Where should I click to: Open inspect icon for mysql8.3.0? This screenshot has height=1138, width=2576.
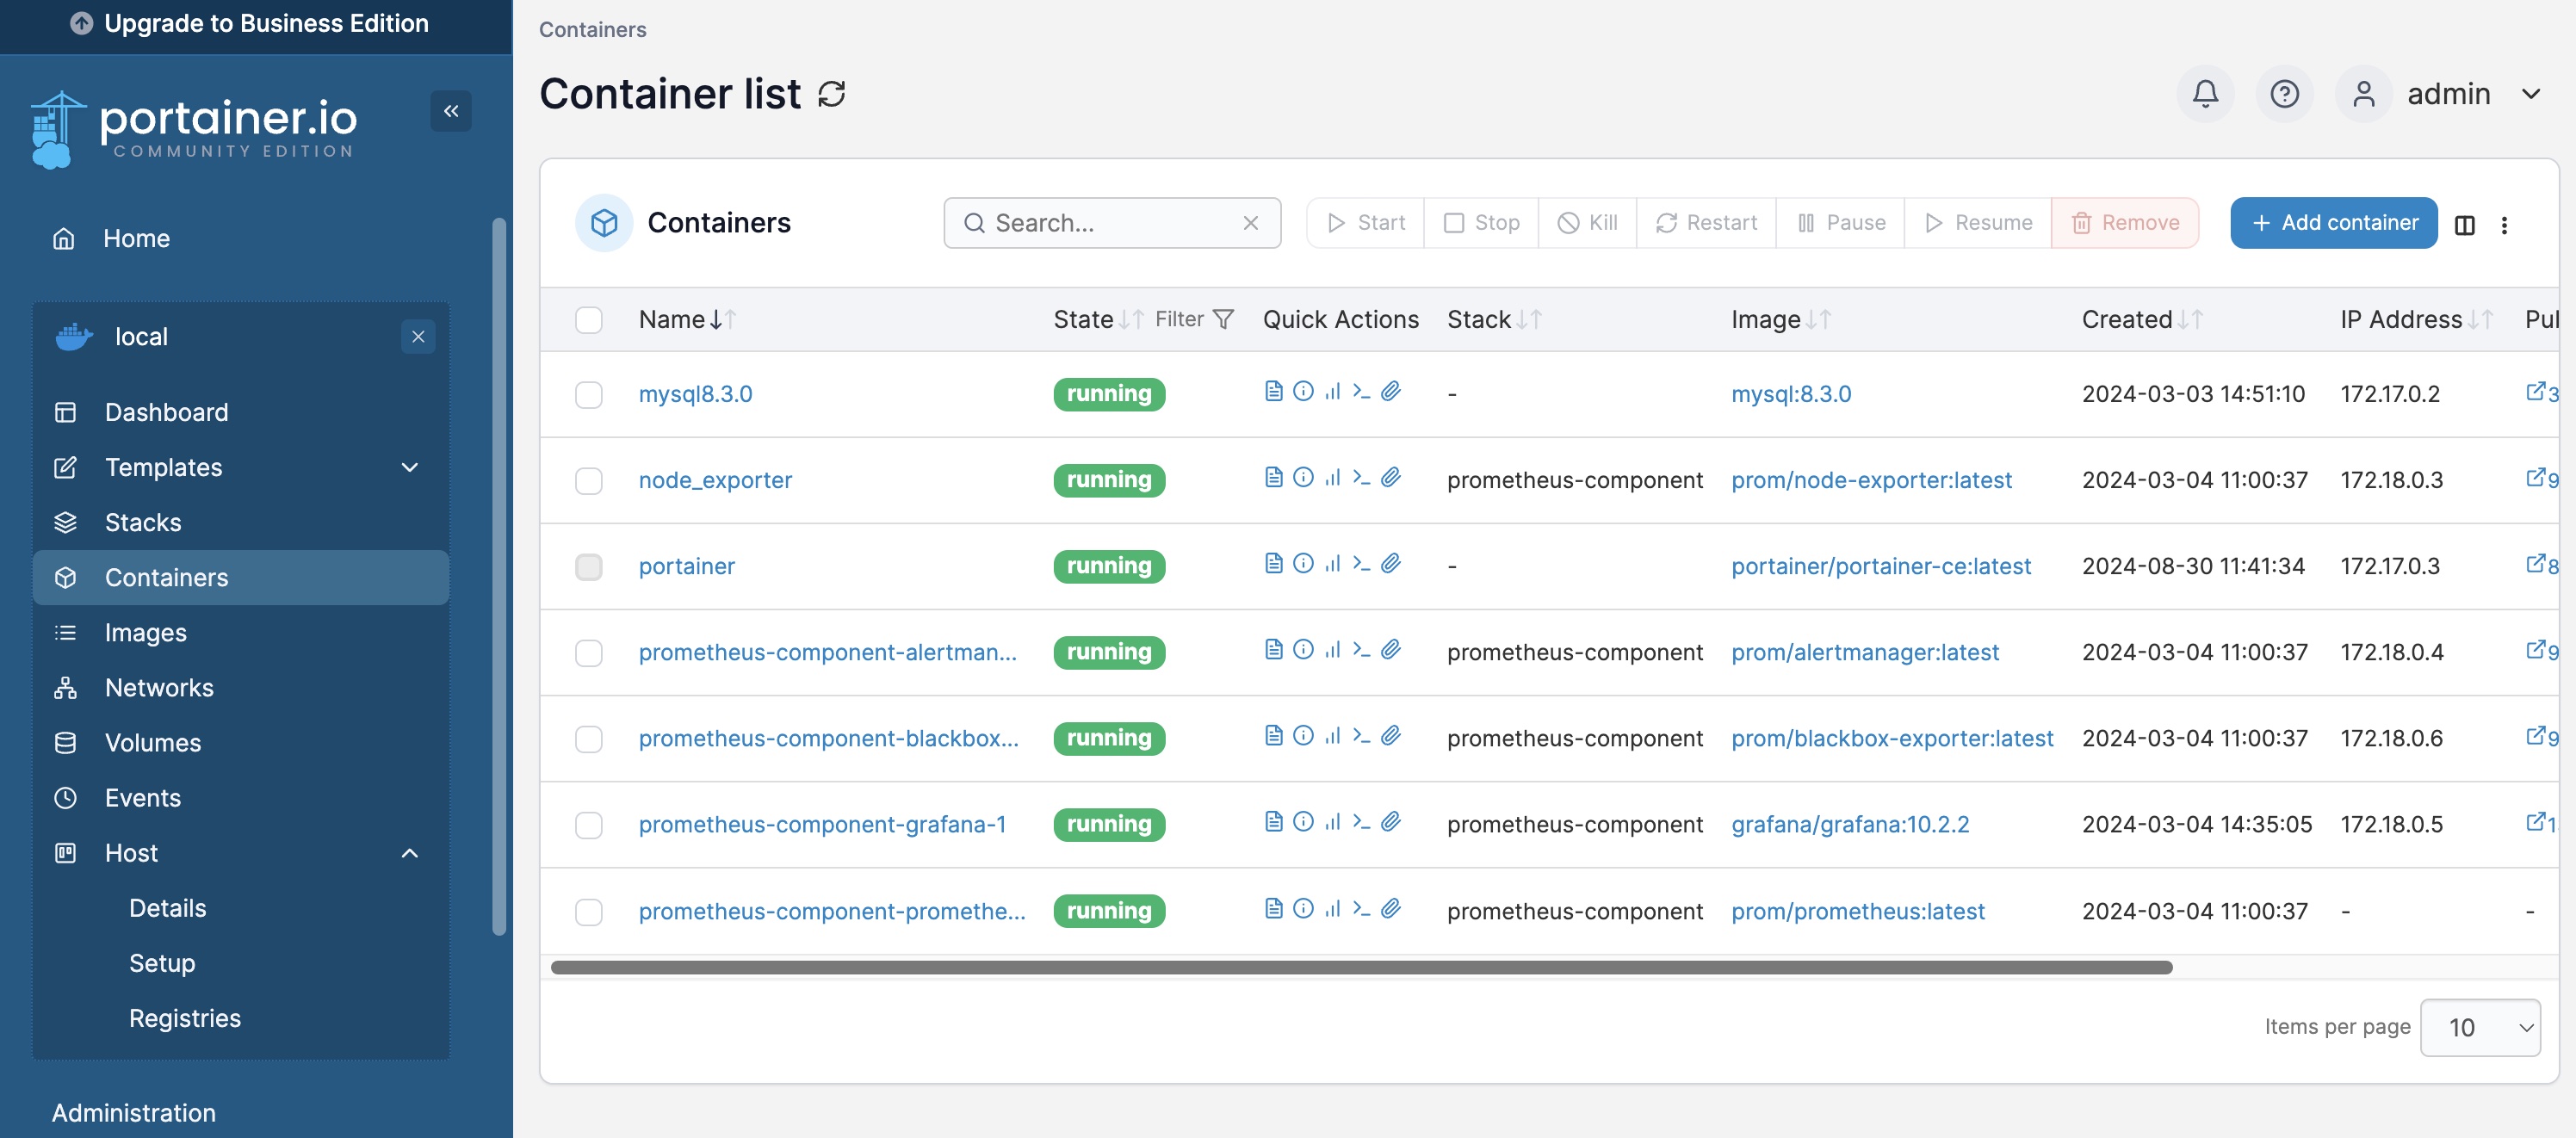1302,391
